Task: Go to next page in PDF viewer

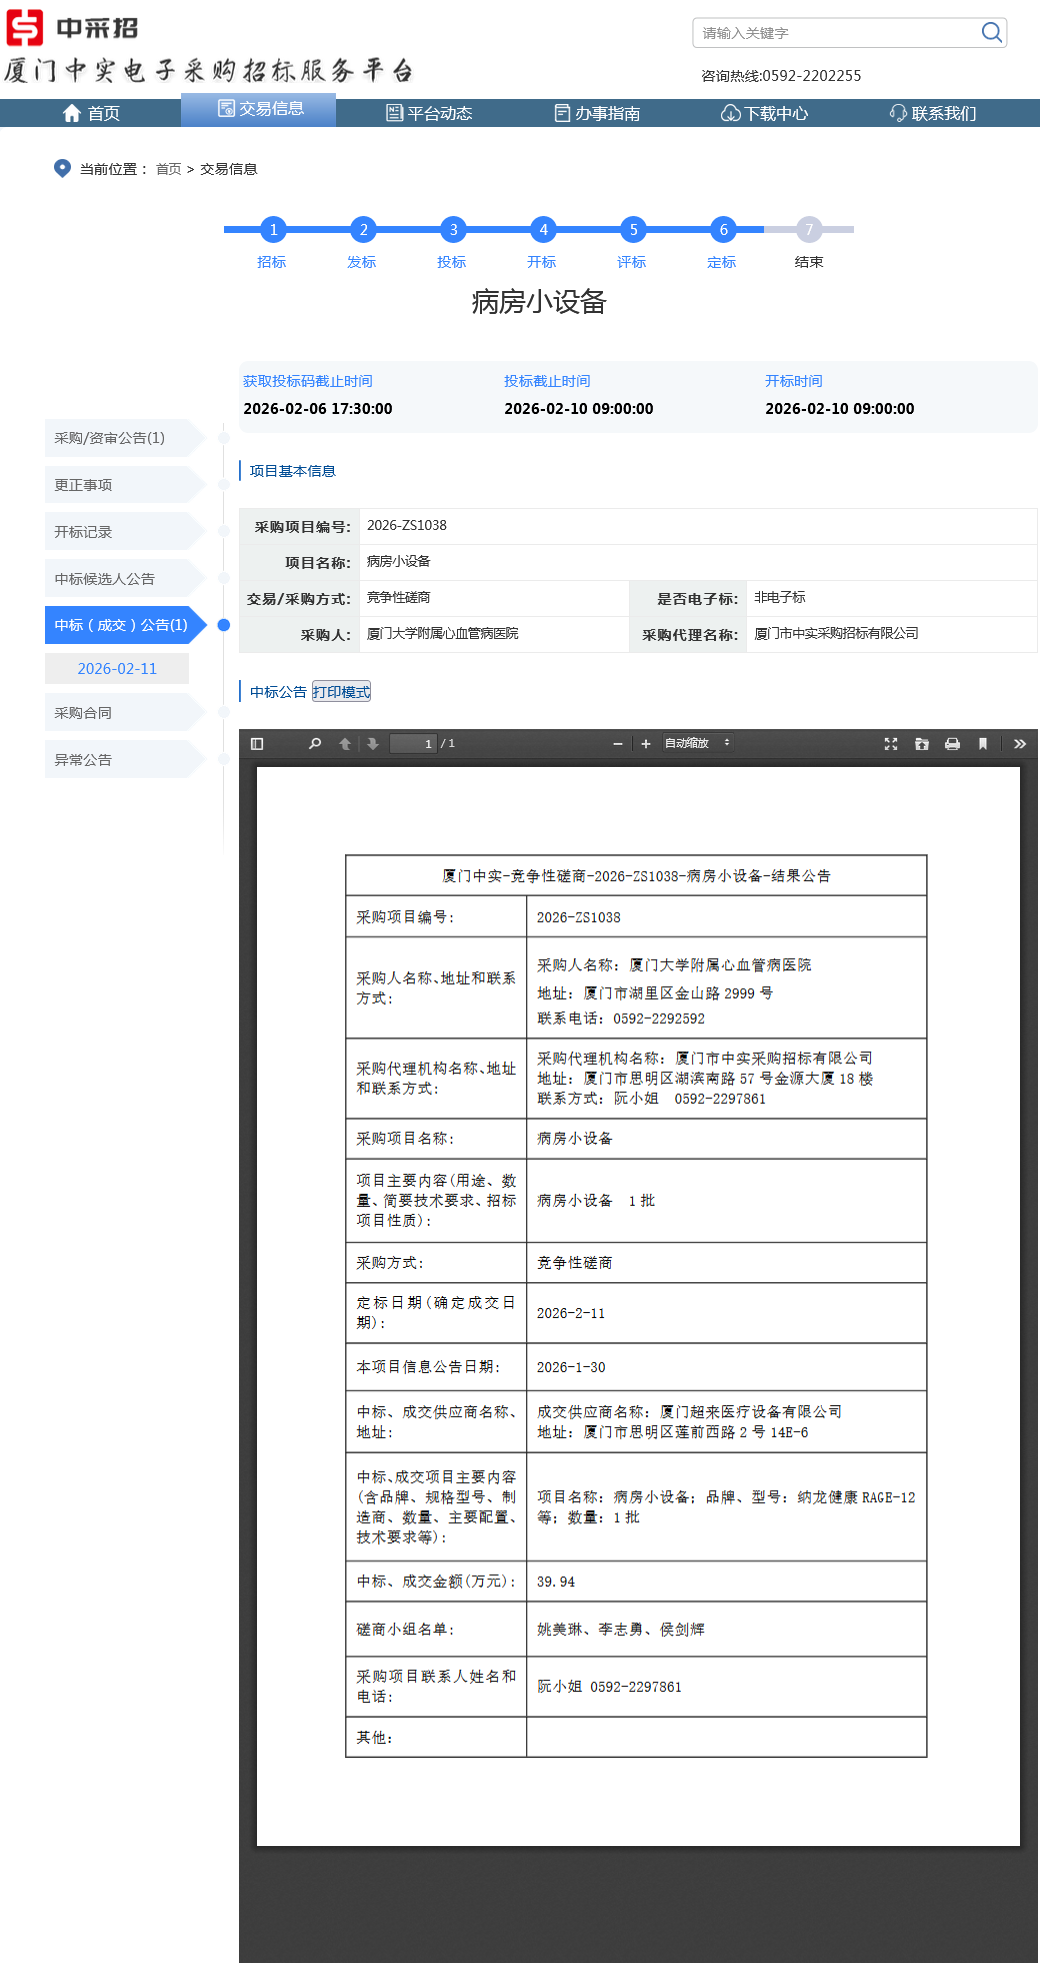Action: coord(373,744)
